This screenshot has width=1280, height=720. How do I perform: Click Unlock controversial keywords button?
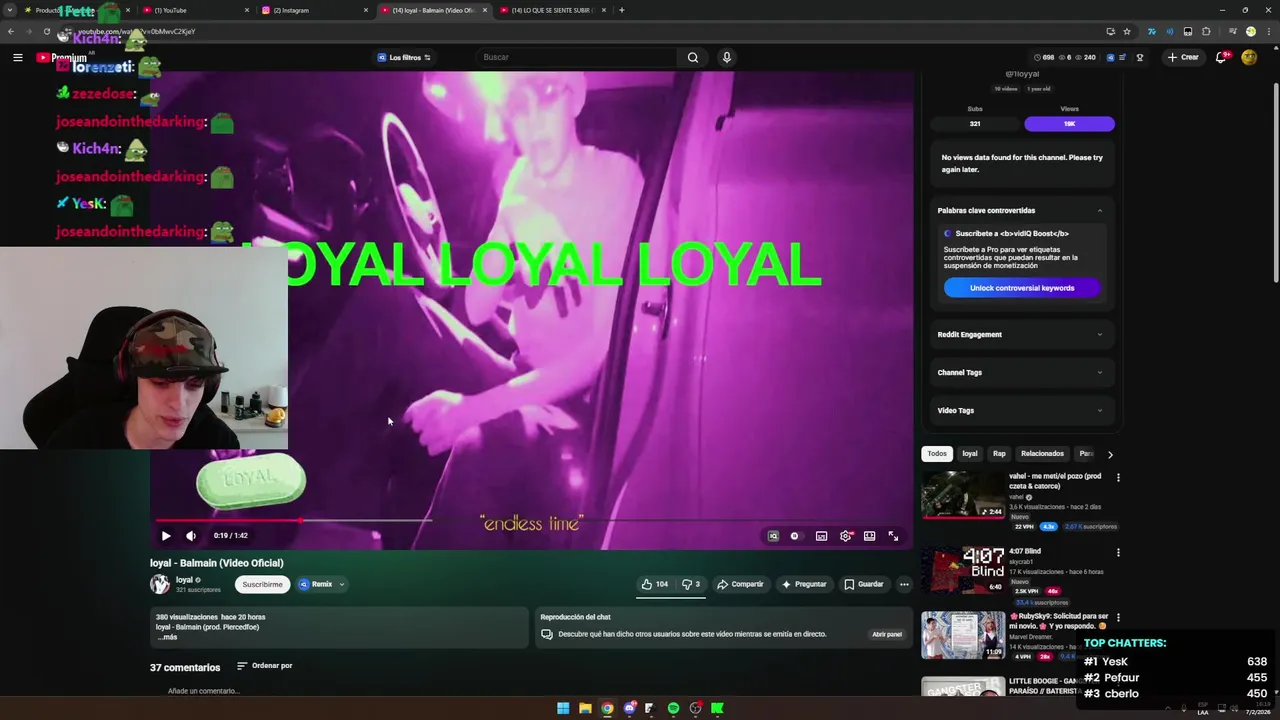1021,288
